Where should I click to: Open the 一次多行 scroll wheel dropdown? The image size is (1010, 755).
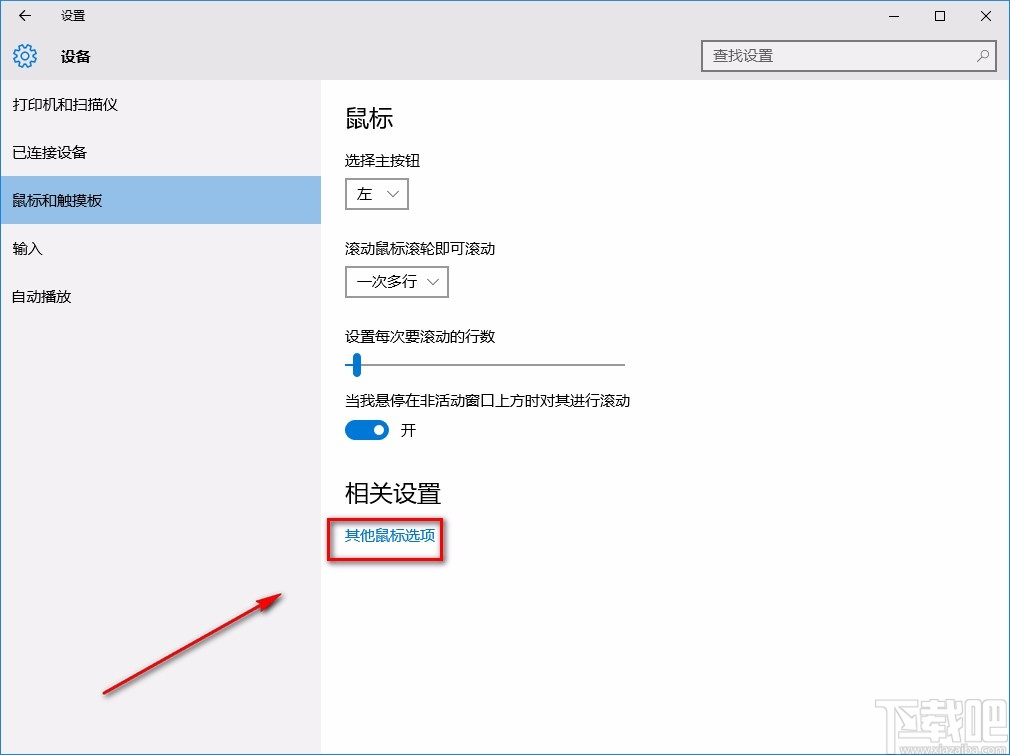coord(396,282)
